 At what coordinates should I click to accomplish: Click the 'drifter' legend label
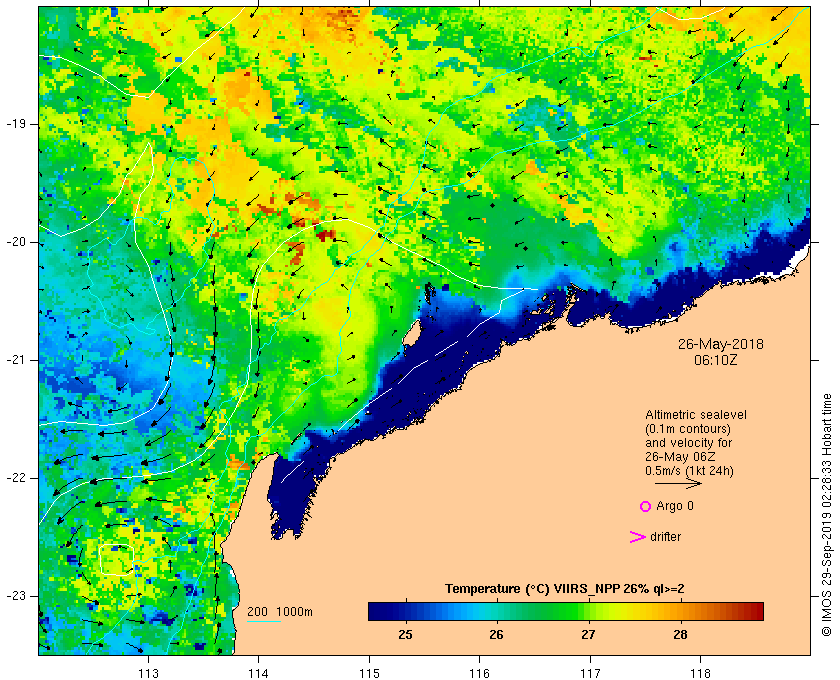click(x=665, y=537)
